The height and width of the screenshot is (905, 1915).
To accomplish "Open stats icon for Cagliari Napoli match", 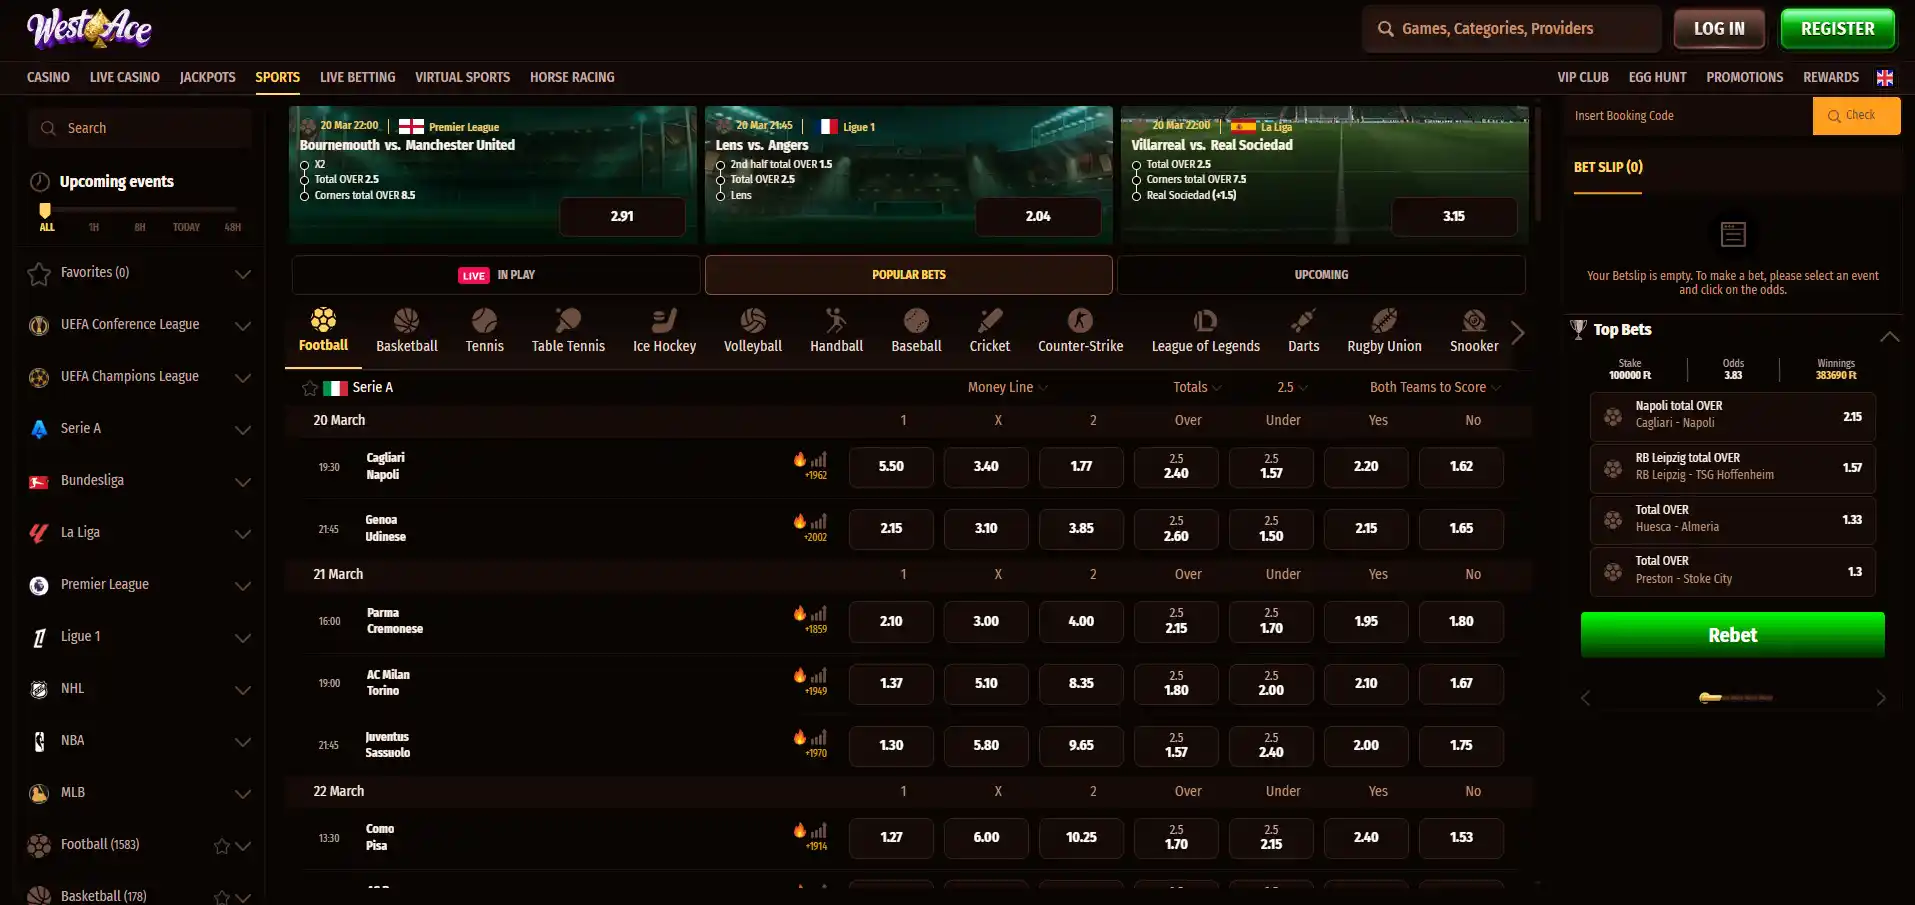I will click(x=819, y=460).
